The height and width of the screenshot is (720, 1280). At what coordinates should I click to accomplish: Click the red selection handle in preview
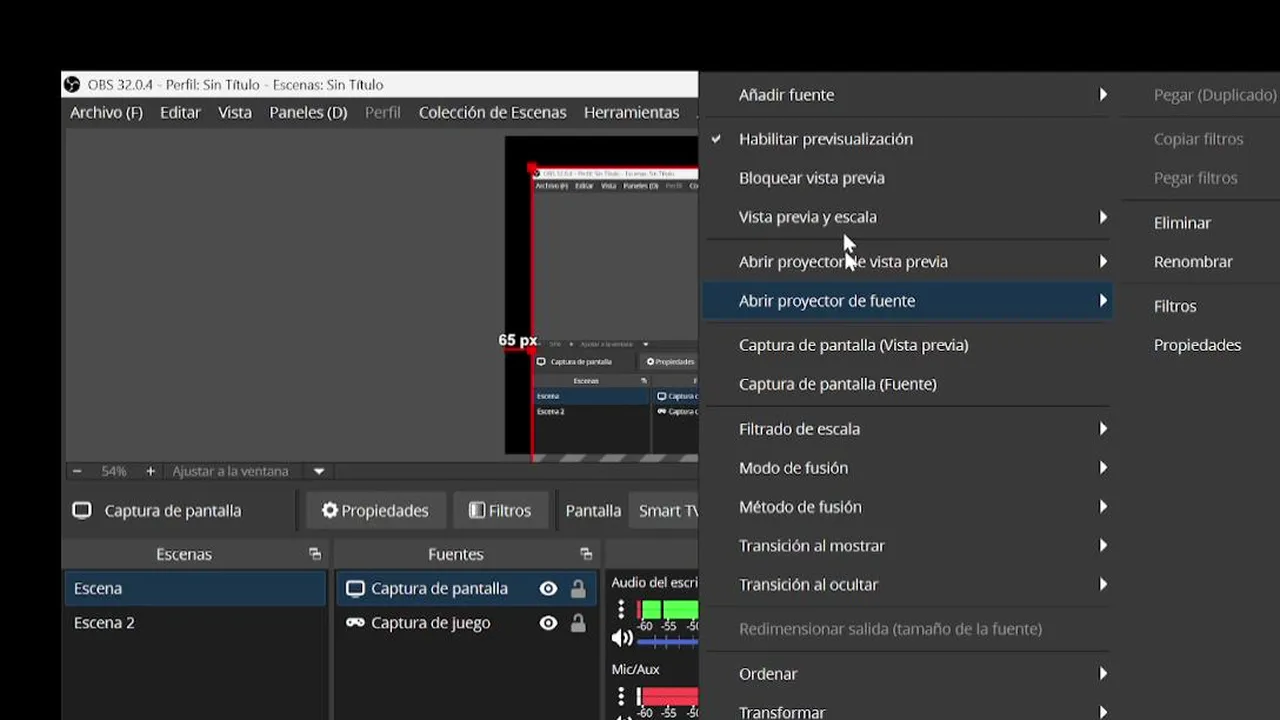point(532,169)
